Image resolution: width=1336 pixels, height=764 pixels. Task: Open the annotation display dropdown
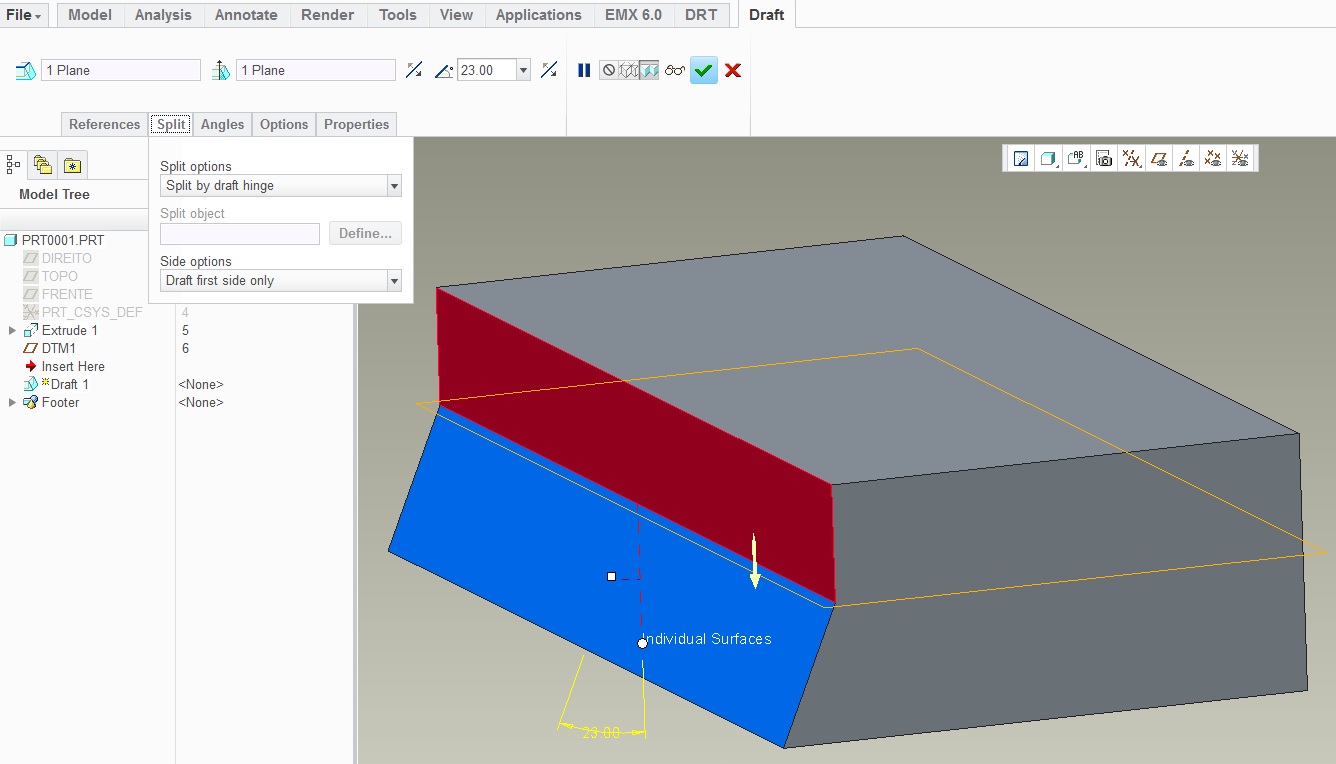pos(1077,158)
